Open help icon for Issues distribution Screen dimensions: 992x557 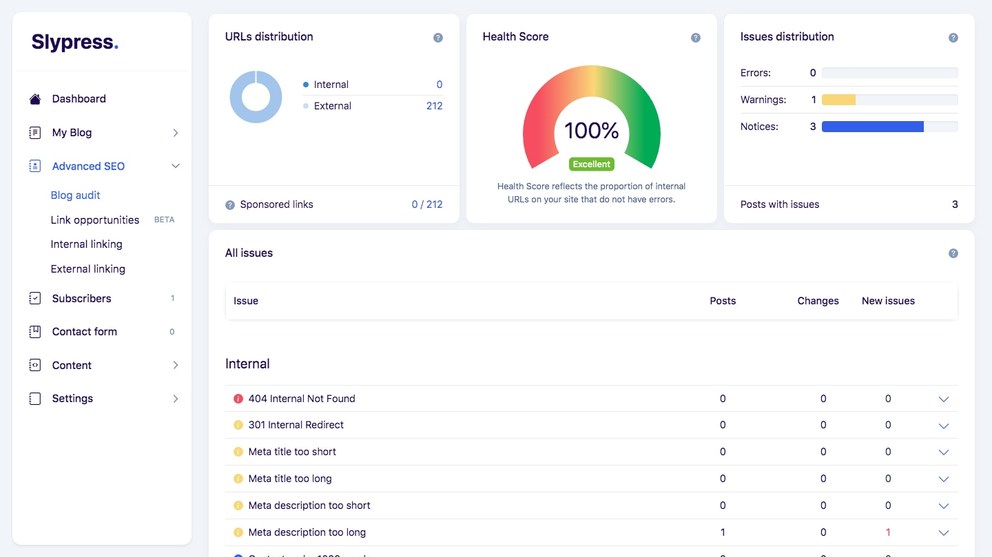point(953,38)
